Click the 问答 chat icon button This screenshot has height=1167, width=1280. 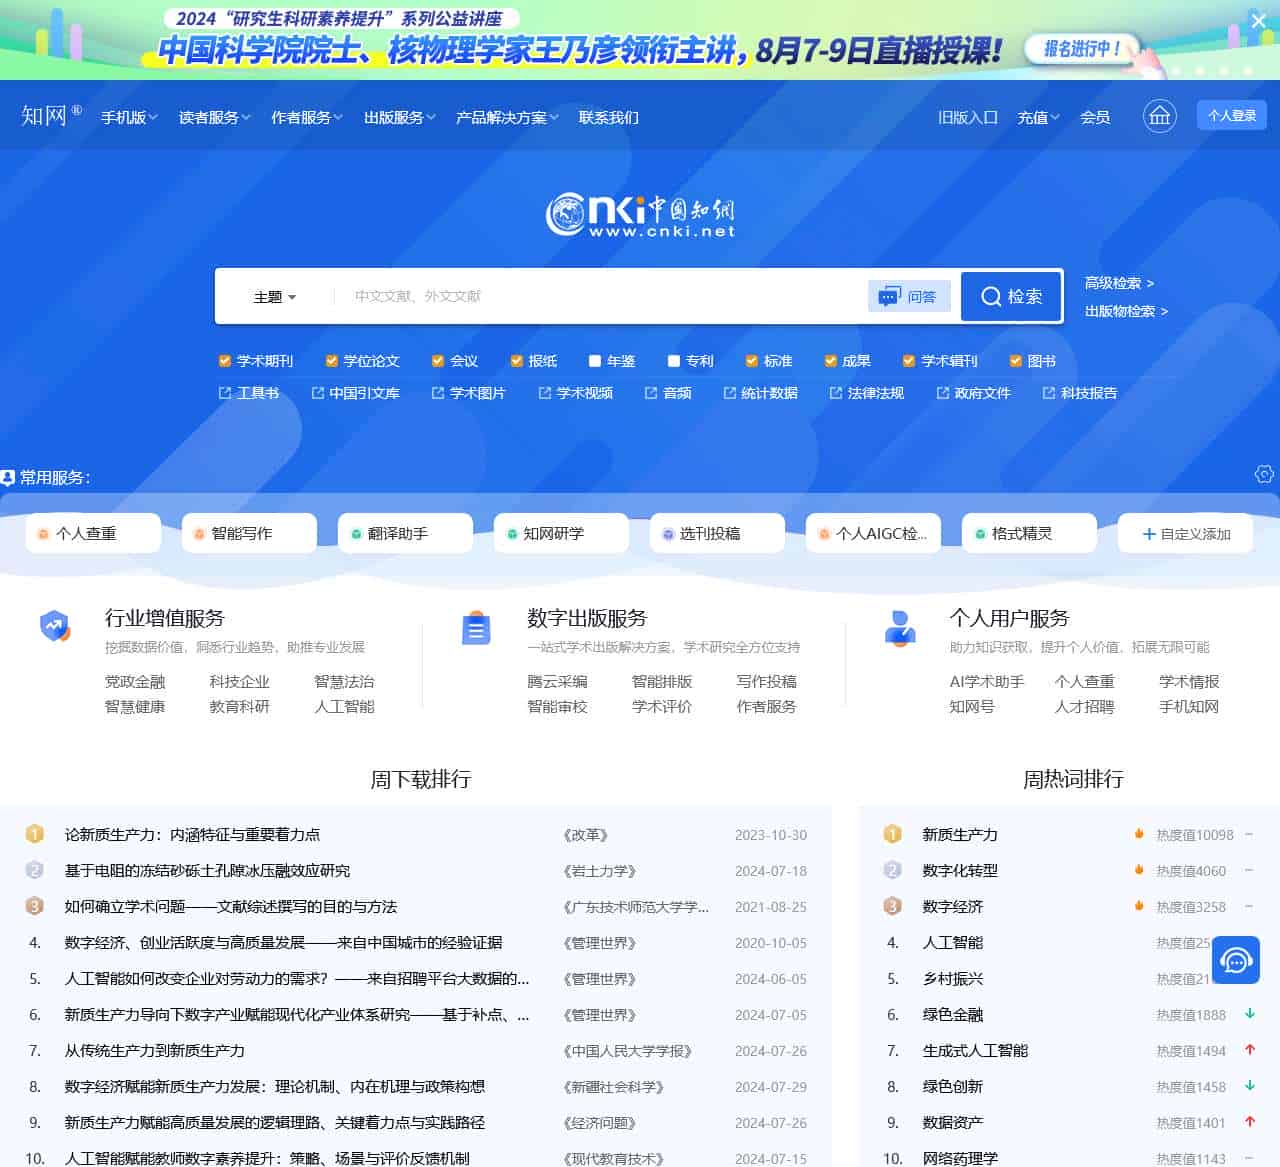click(908, 296)
